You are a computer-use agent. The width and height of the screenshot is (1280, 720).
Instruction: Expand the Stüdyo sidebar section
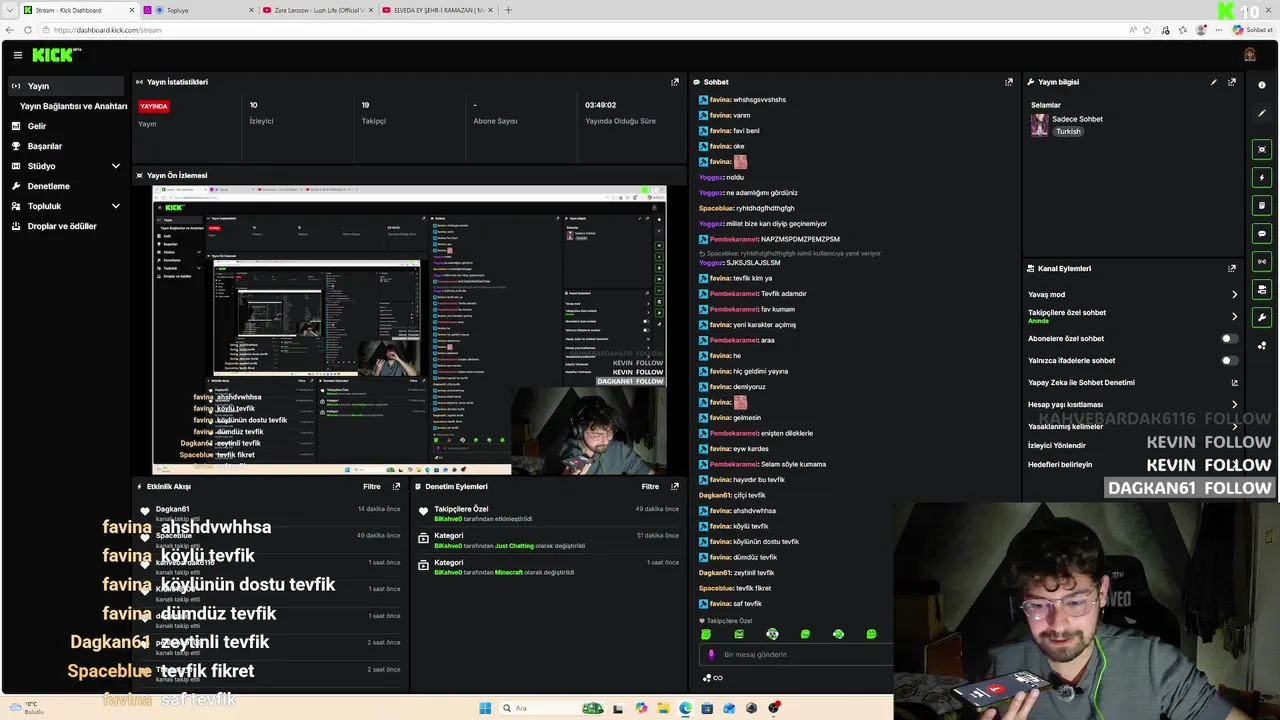(x=68, y=166)
